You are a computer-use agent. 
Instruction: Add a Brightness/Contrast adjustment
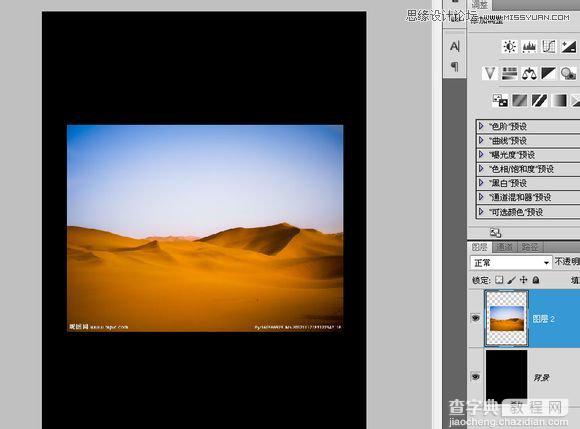510,47
